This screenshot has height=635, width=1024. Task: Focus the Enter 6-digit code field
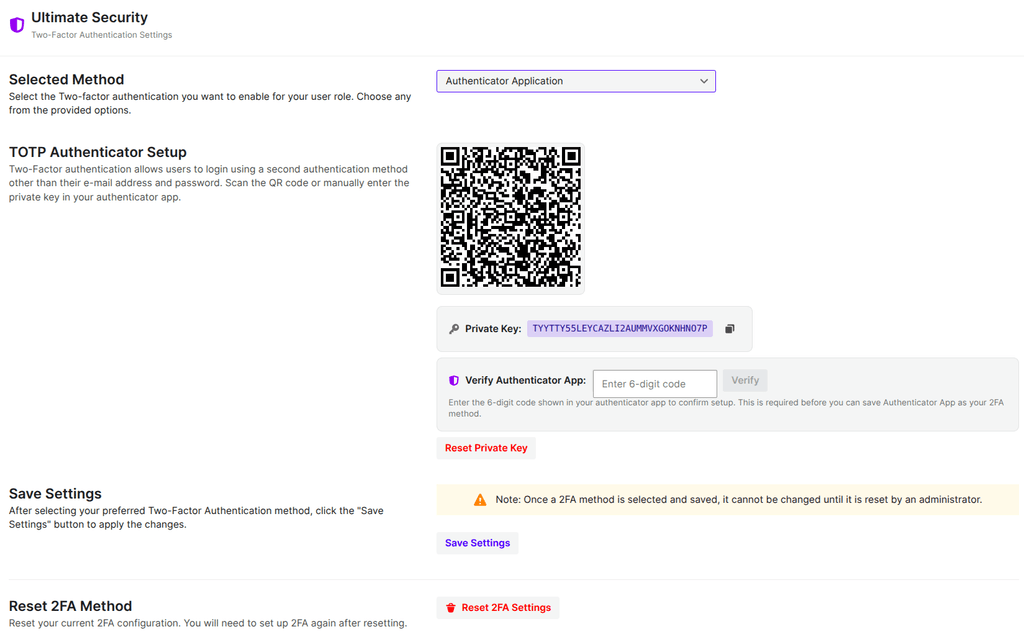click(654, 384)
